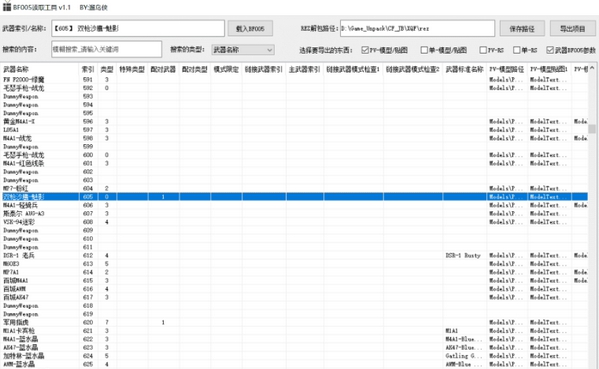Click the 保存路径 button
The width and height of the screenshot is (599, 369).
tap(522, 28)
